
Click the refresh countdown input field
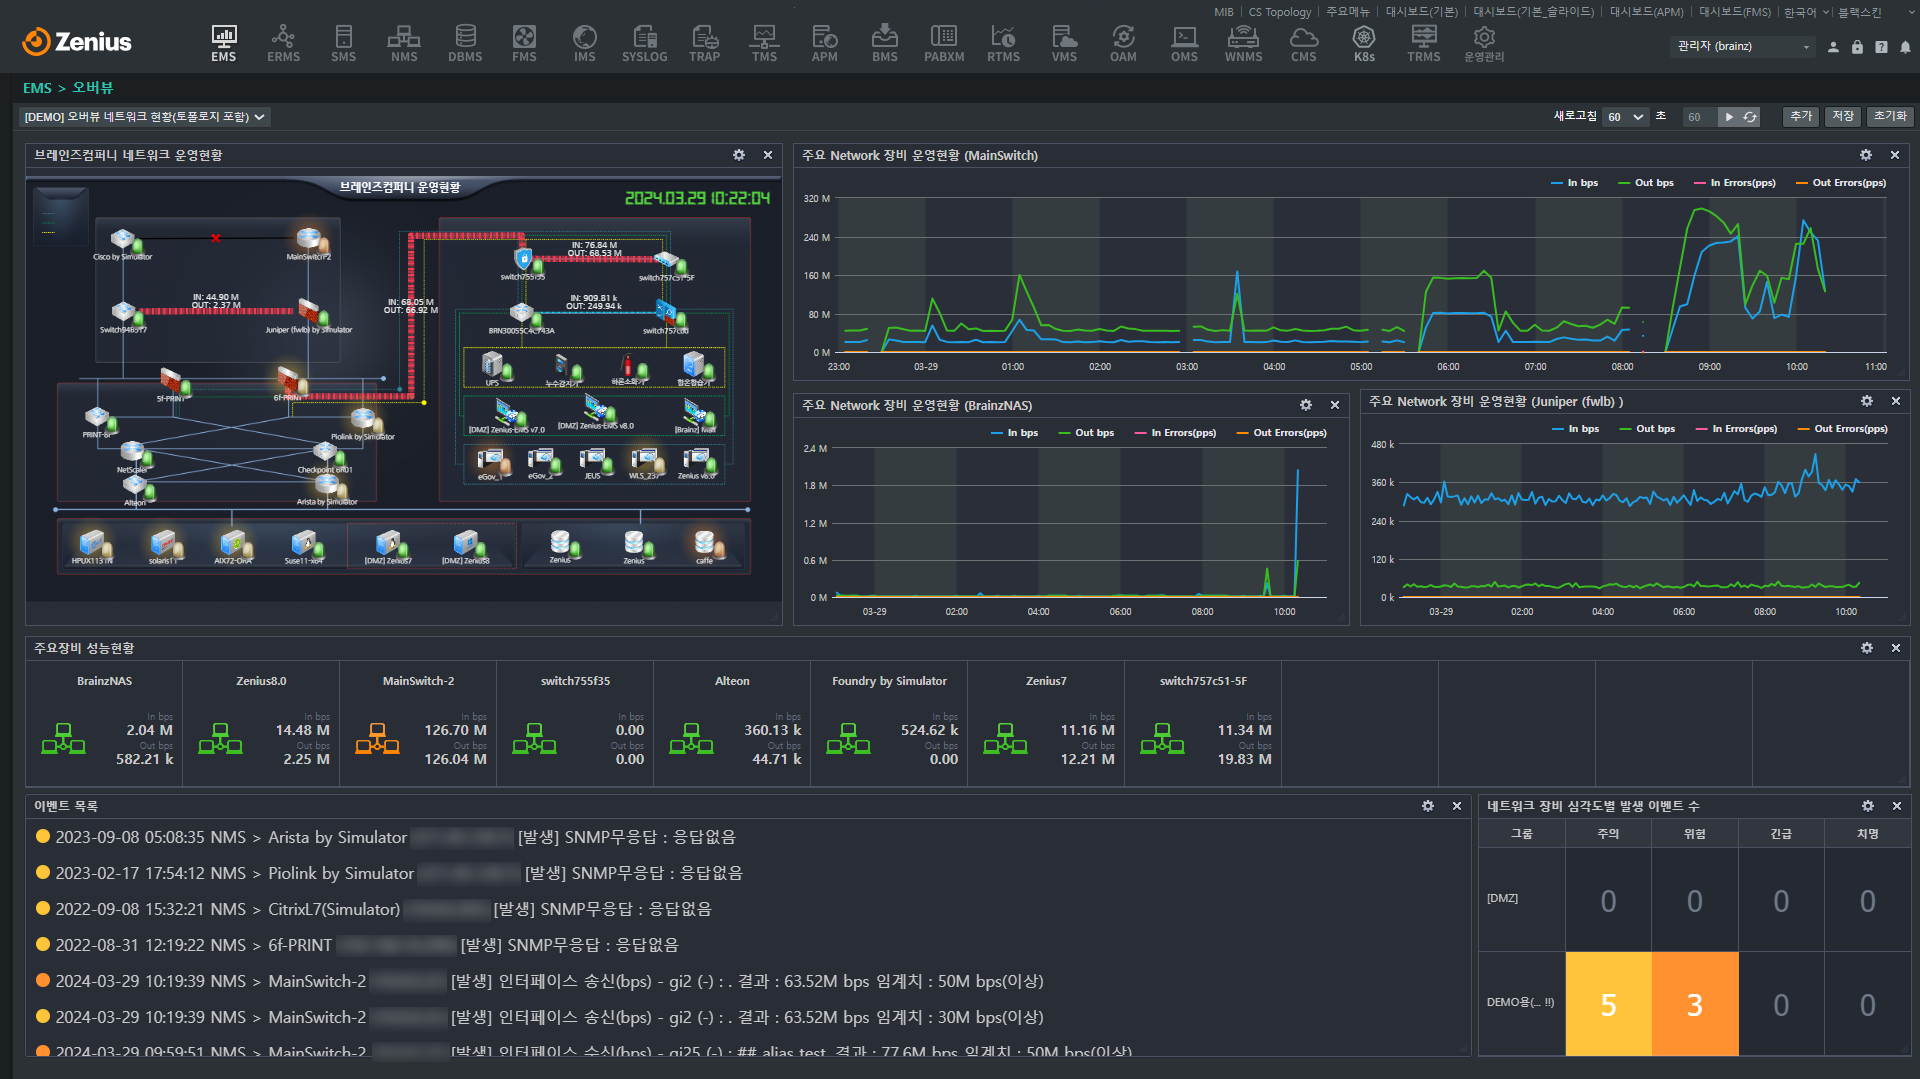click(x=1699, y=117)
